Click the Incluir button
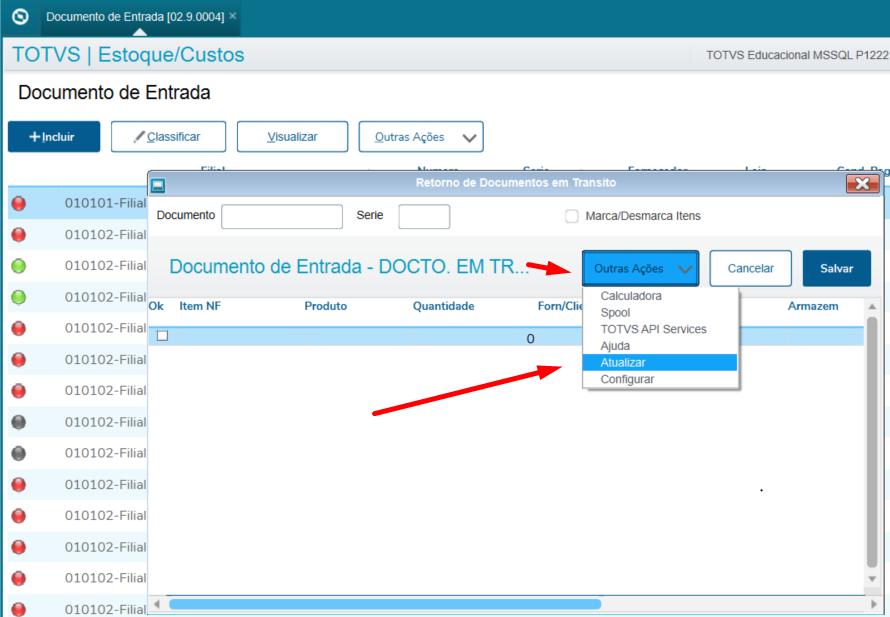890x617 pixels. (x=54, y=137)
